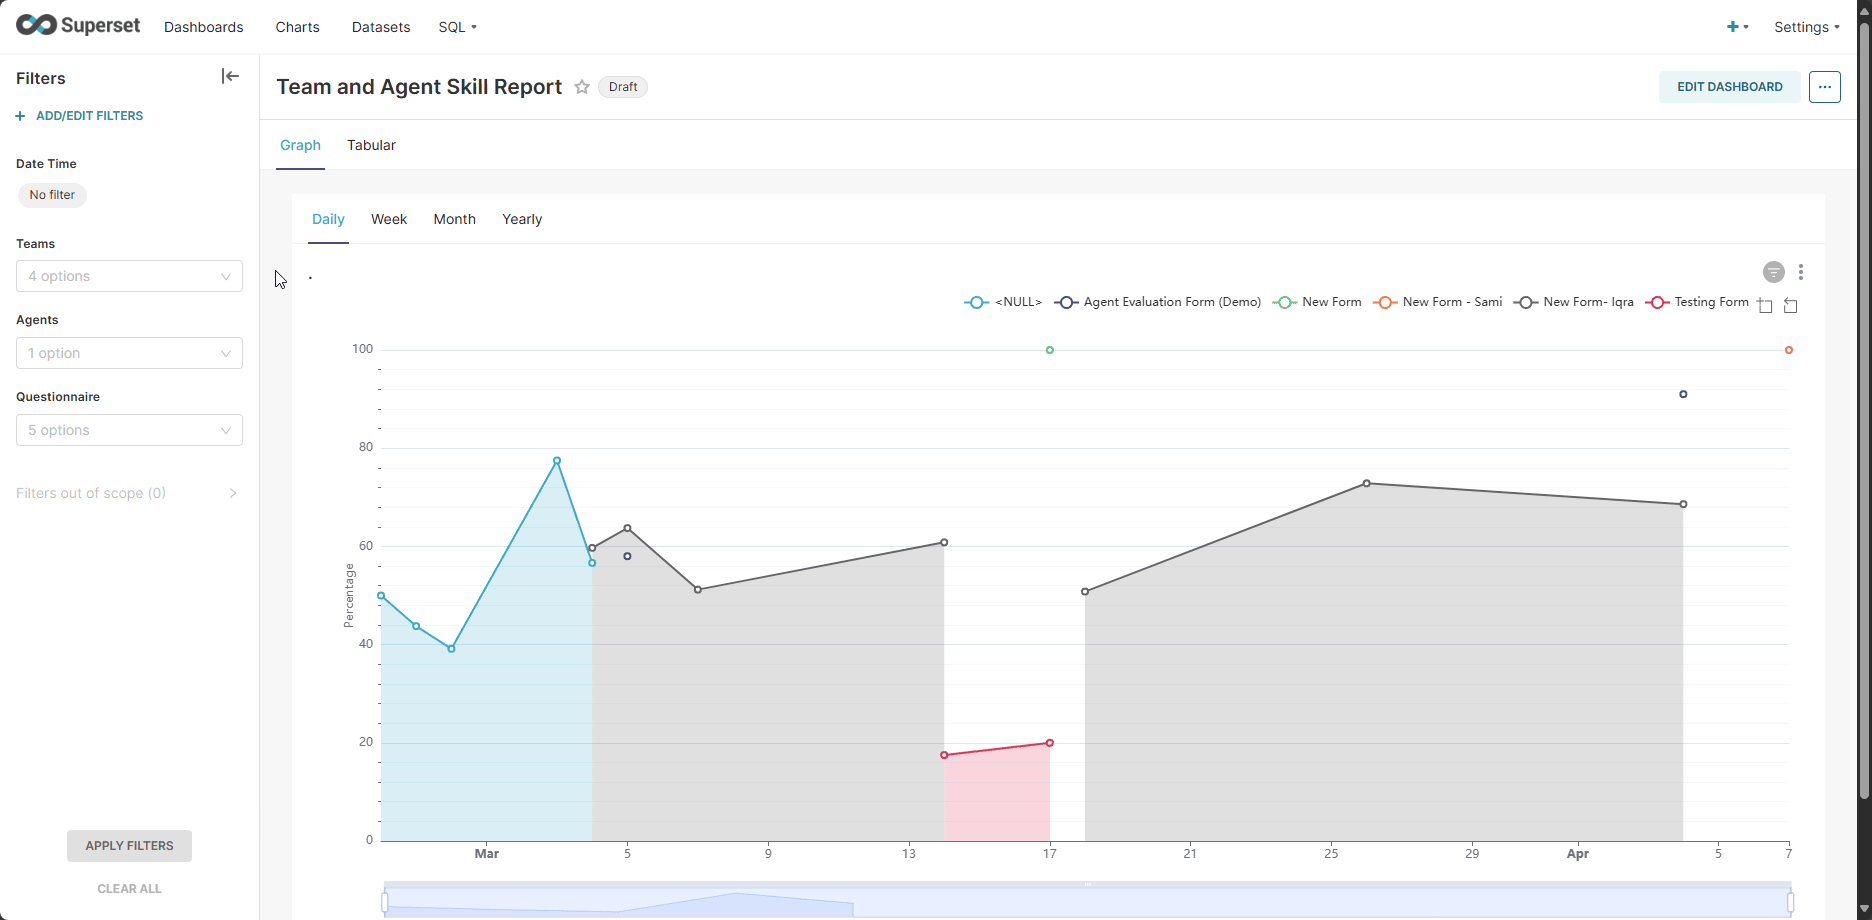Click the EDIT DASHBOARD button

click(1728, 87)
